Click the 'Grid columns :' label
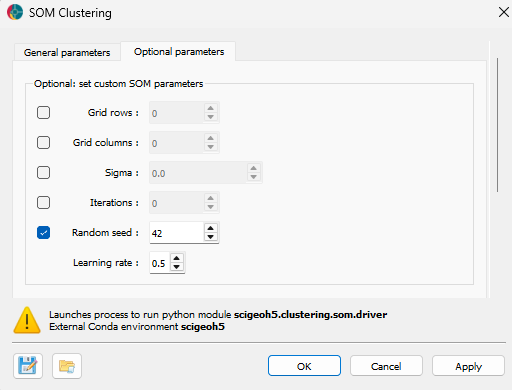 coord(106,143)
